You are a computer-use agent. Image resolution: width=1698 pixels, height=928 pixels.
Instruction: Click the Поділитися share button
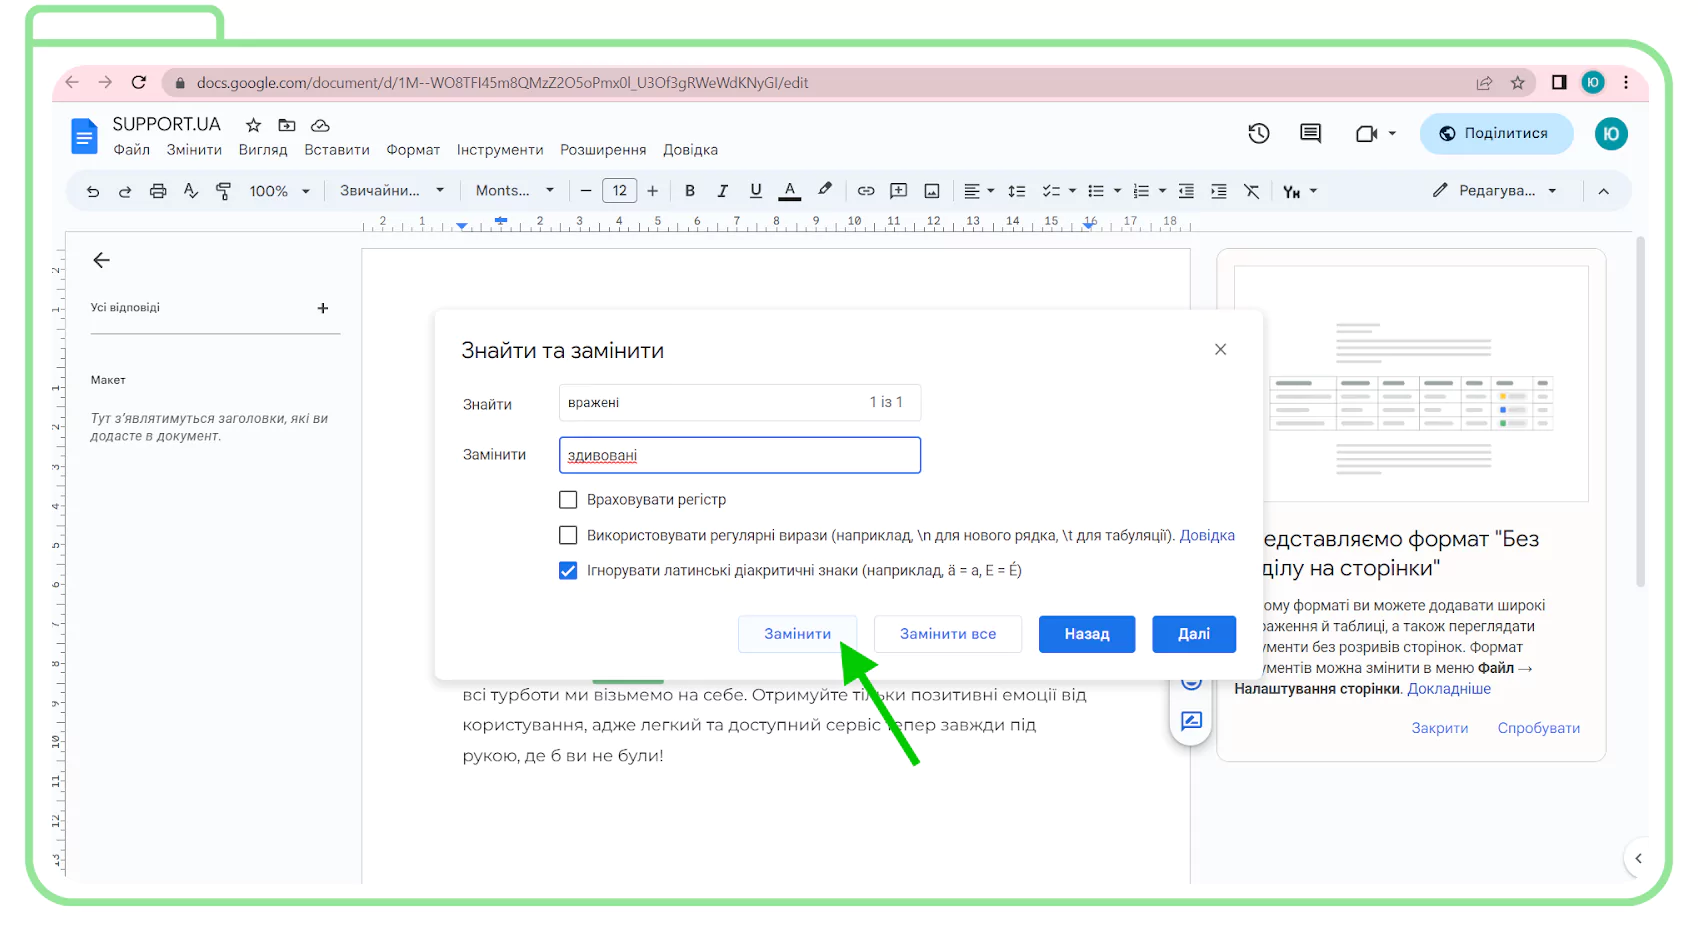click(1496, 133)
